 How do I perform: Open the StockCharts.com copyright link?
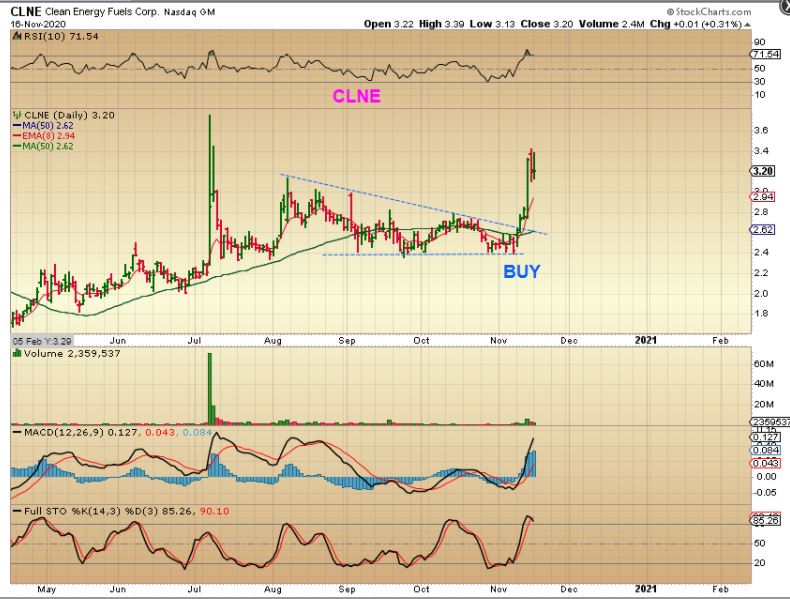coord(709,12)
